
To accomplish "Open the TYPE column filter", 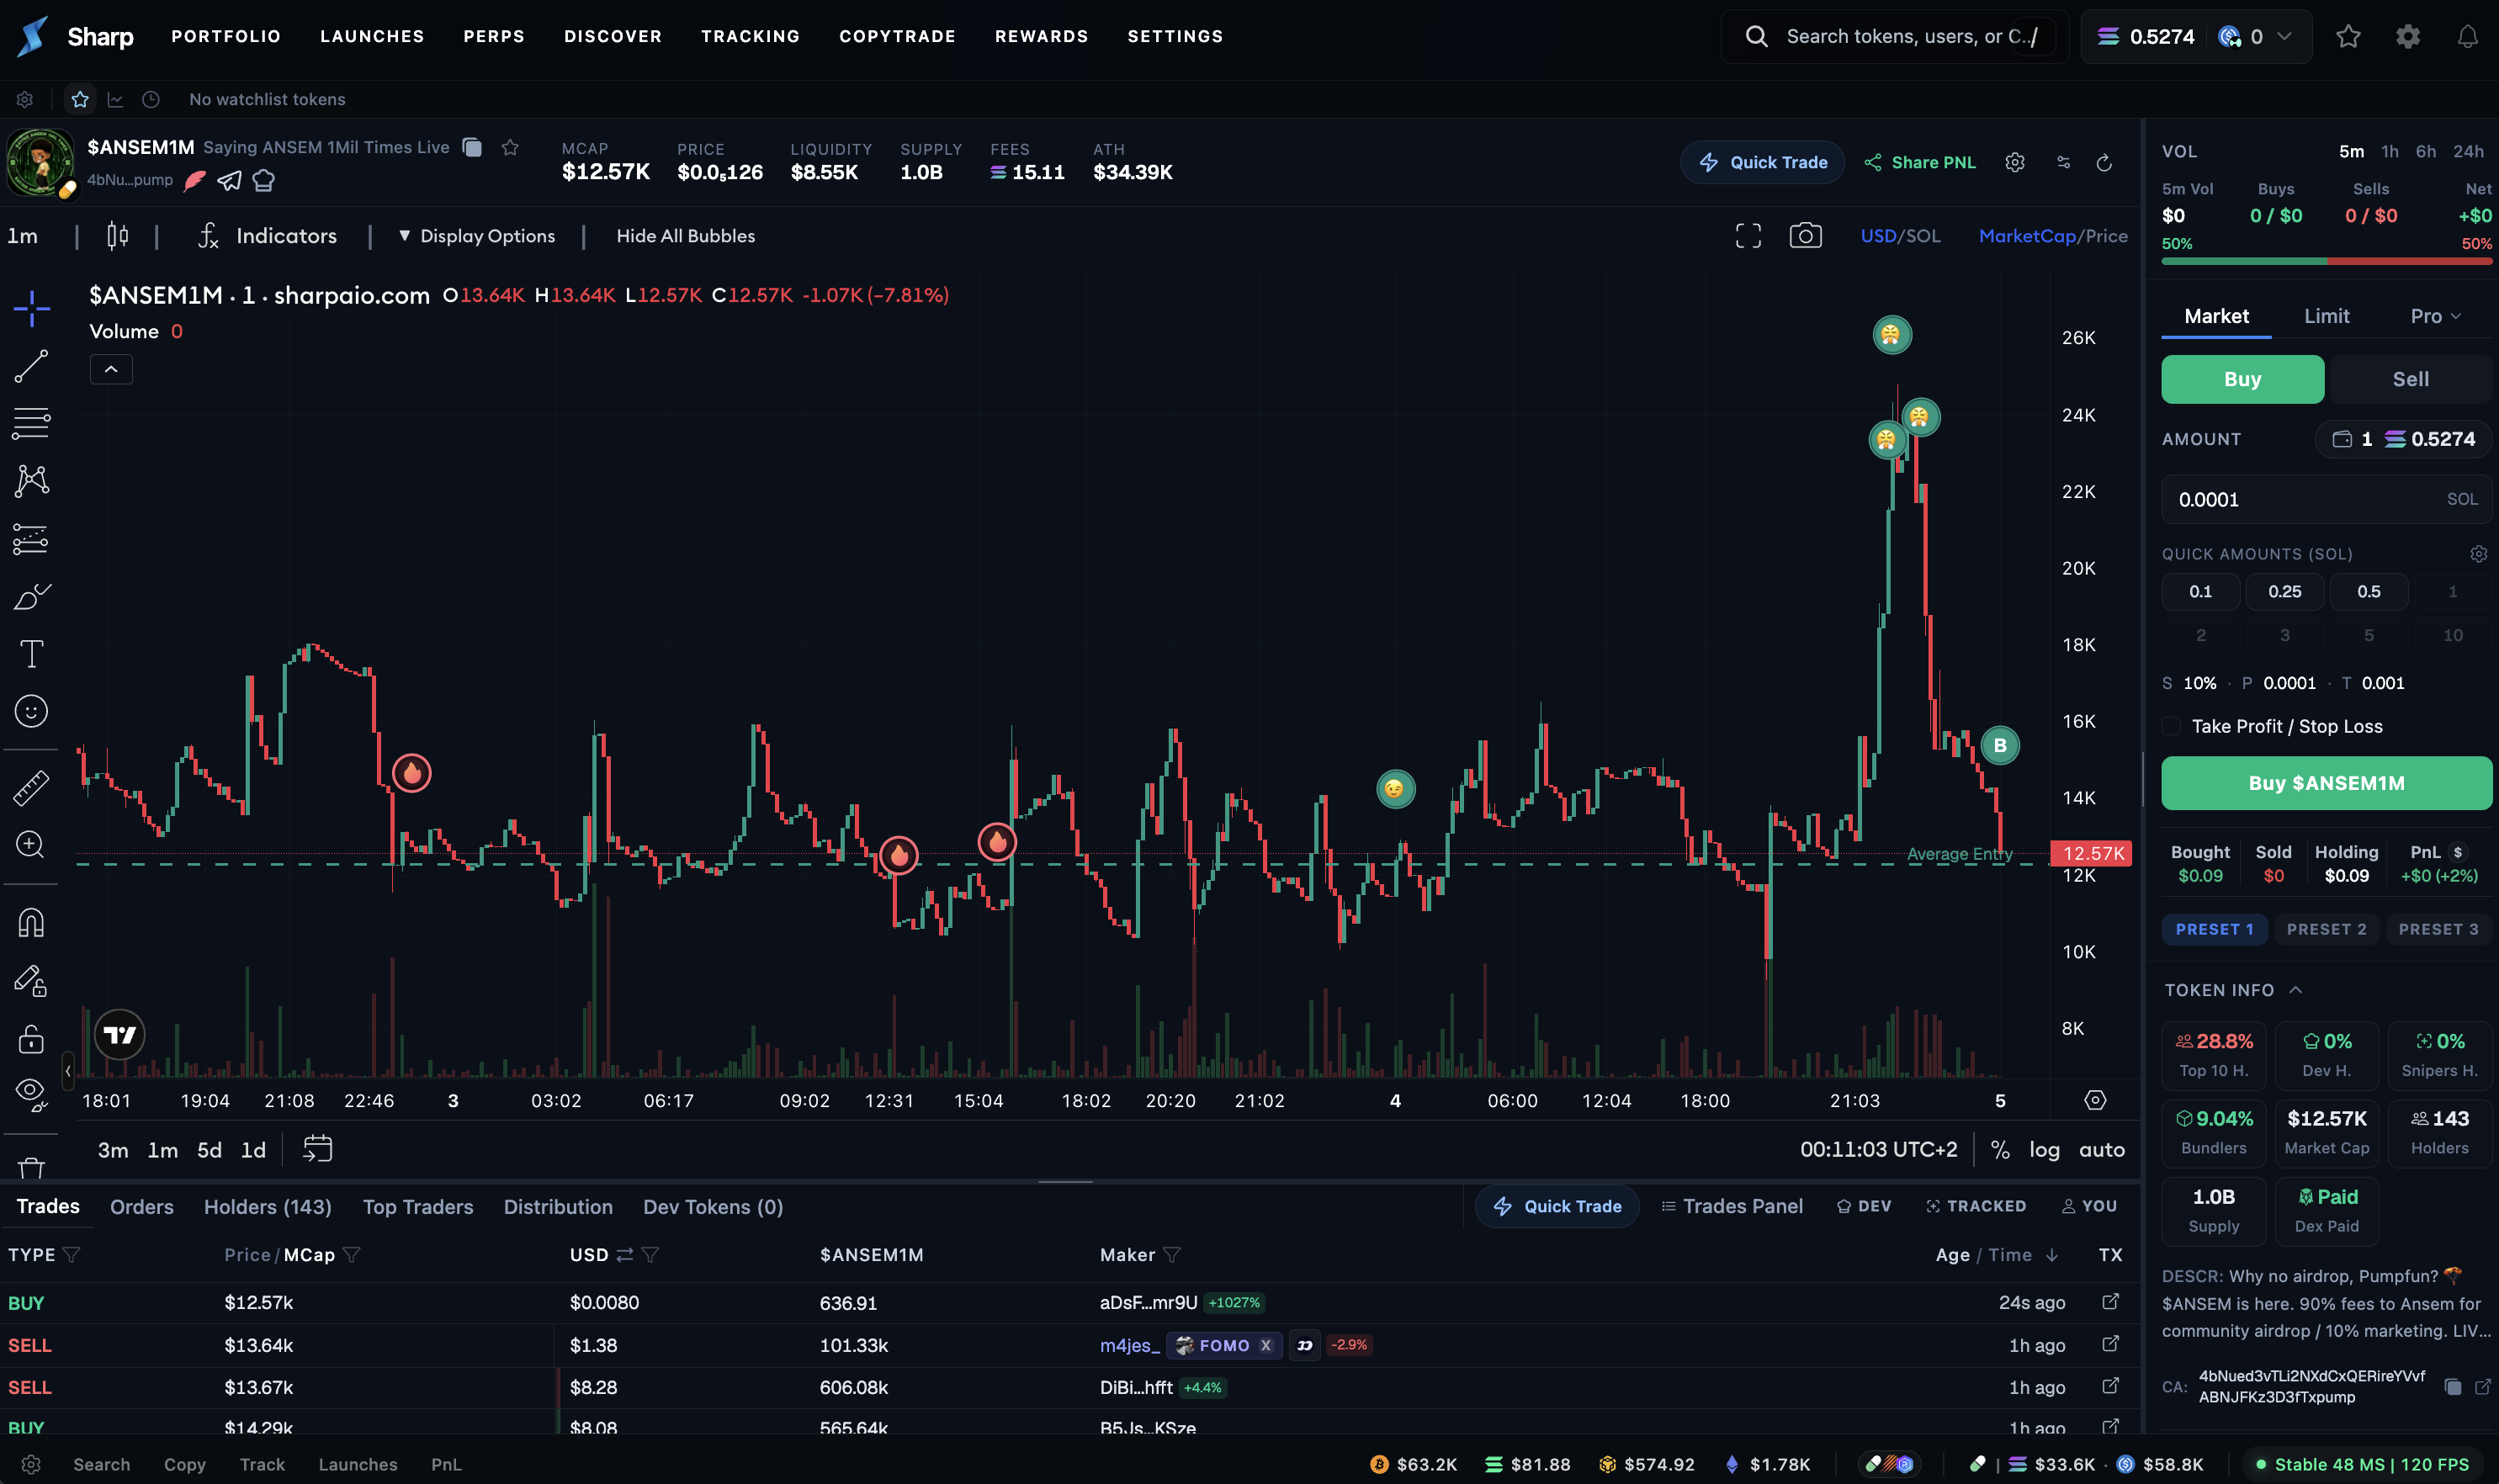I will pos(72,1255).
